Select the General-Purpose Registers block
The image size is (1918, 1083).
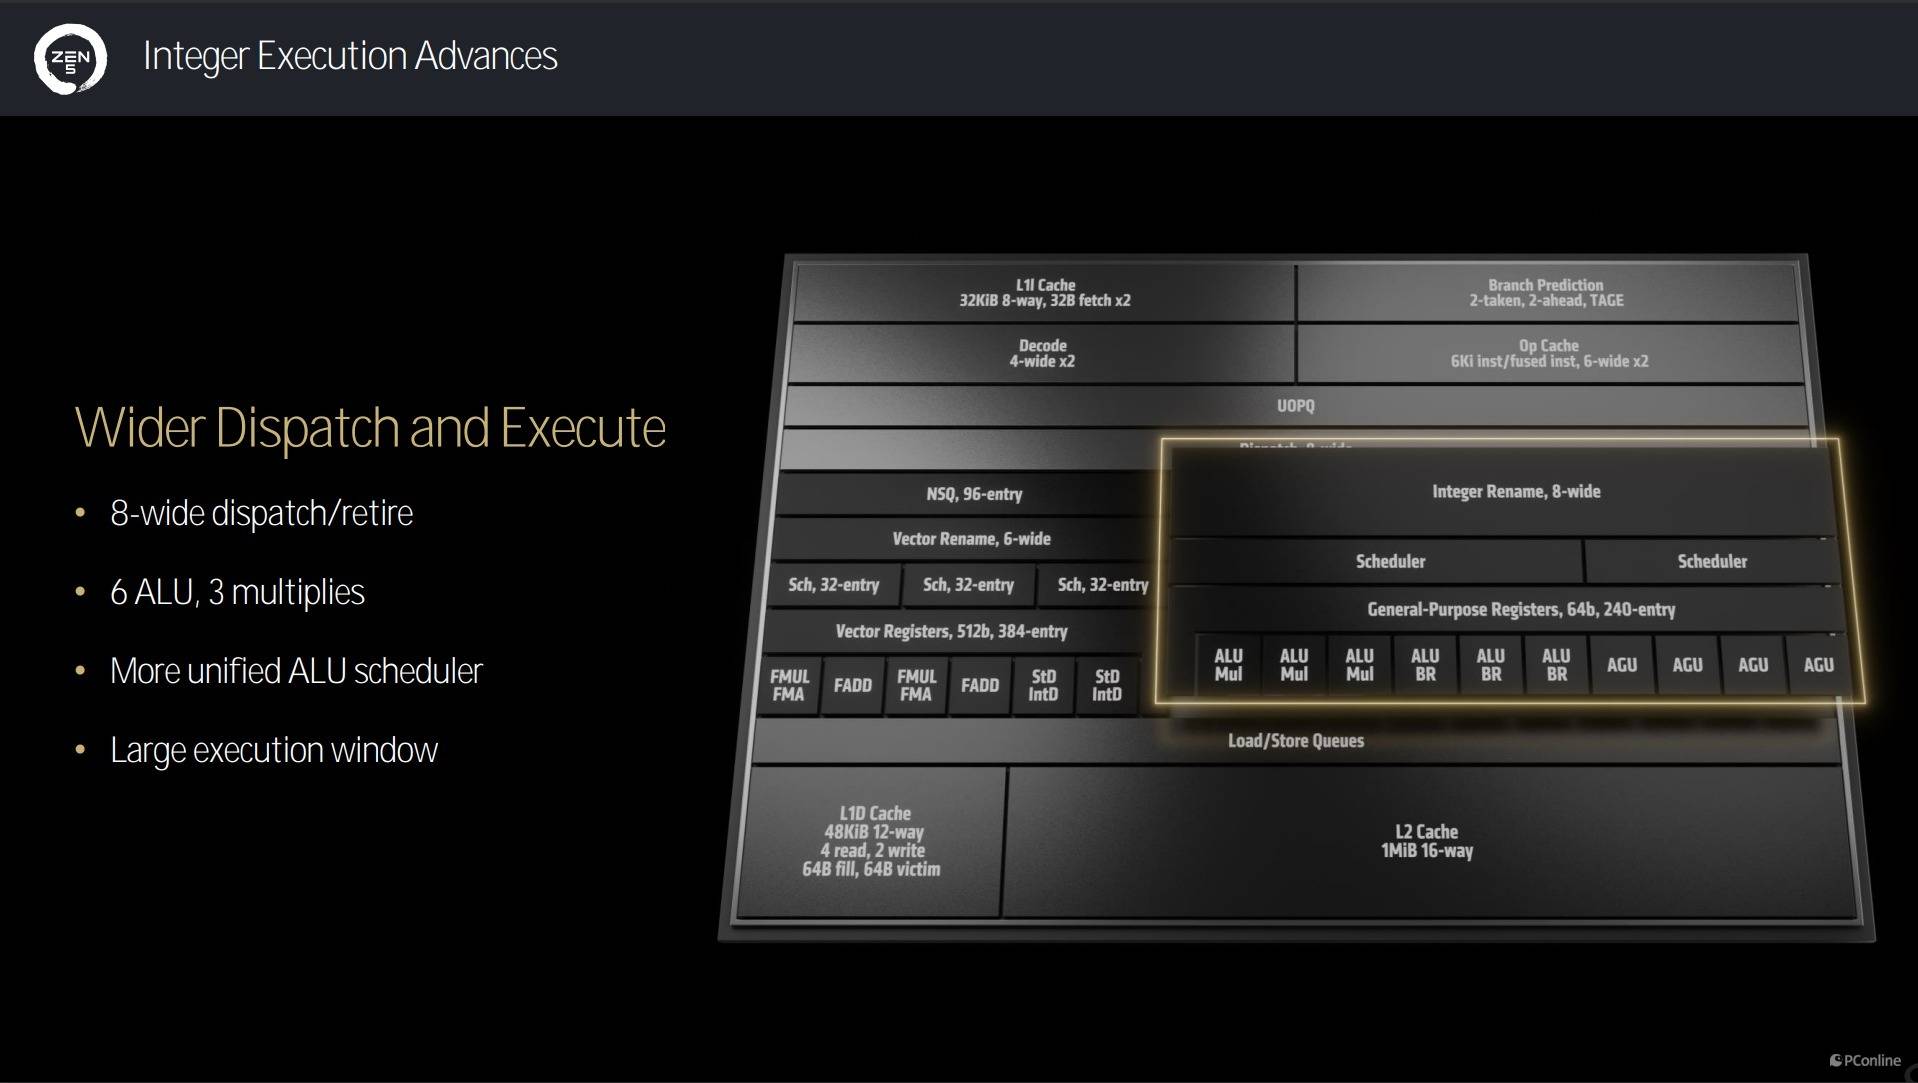[x=1520, y=610]
